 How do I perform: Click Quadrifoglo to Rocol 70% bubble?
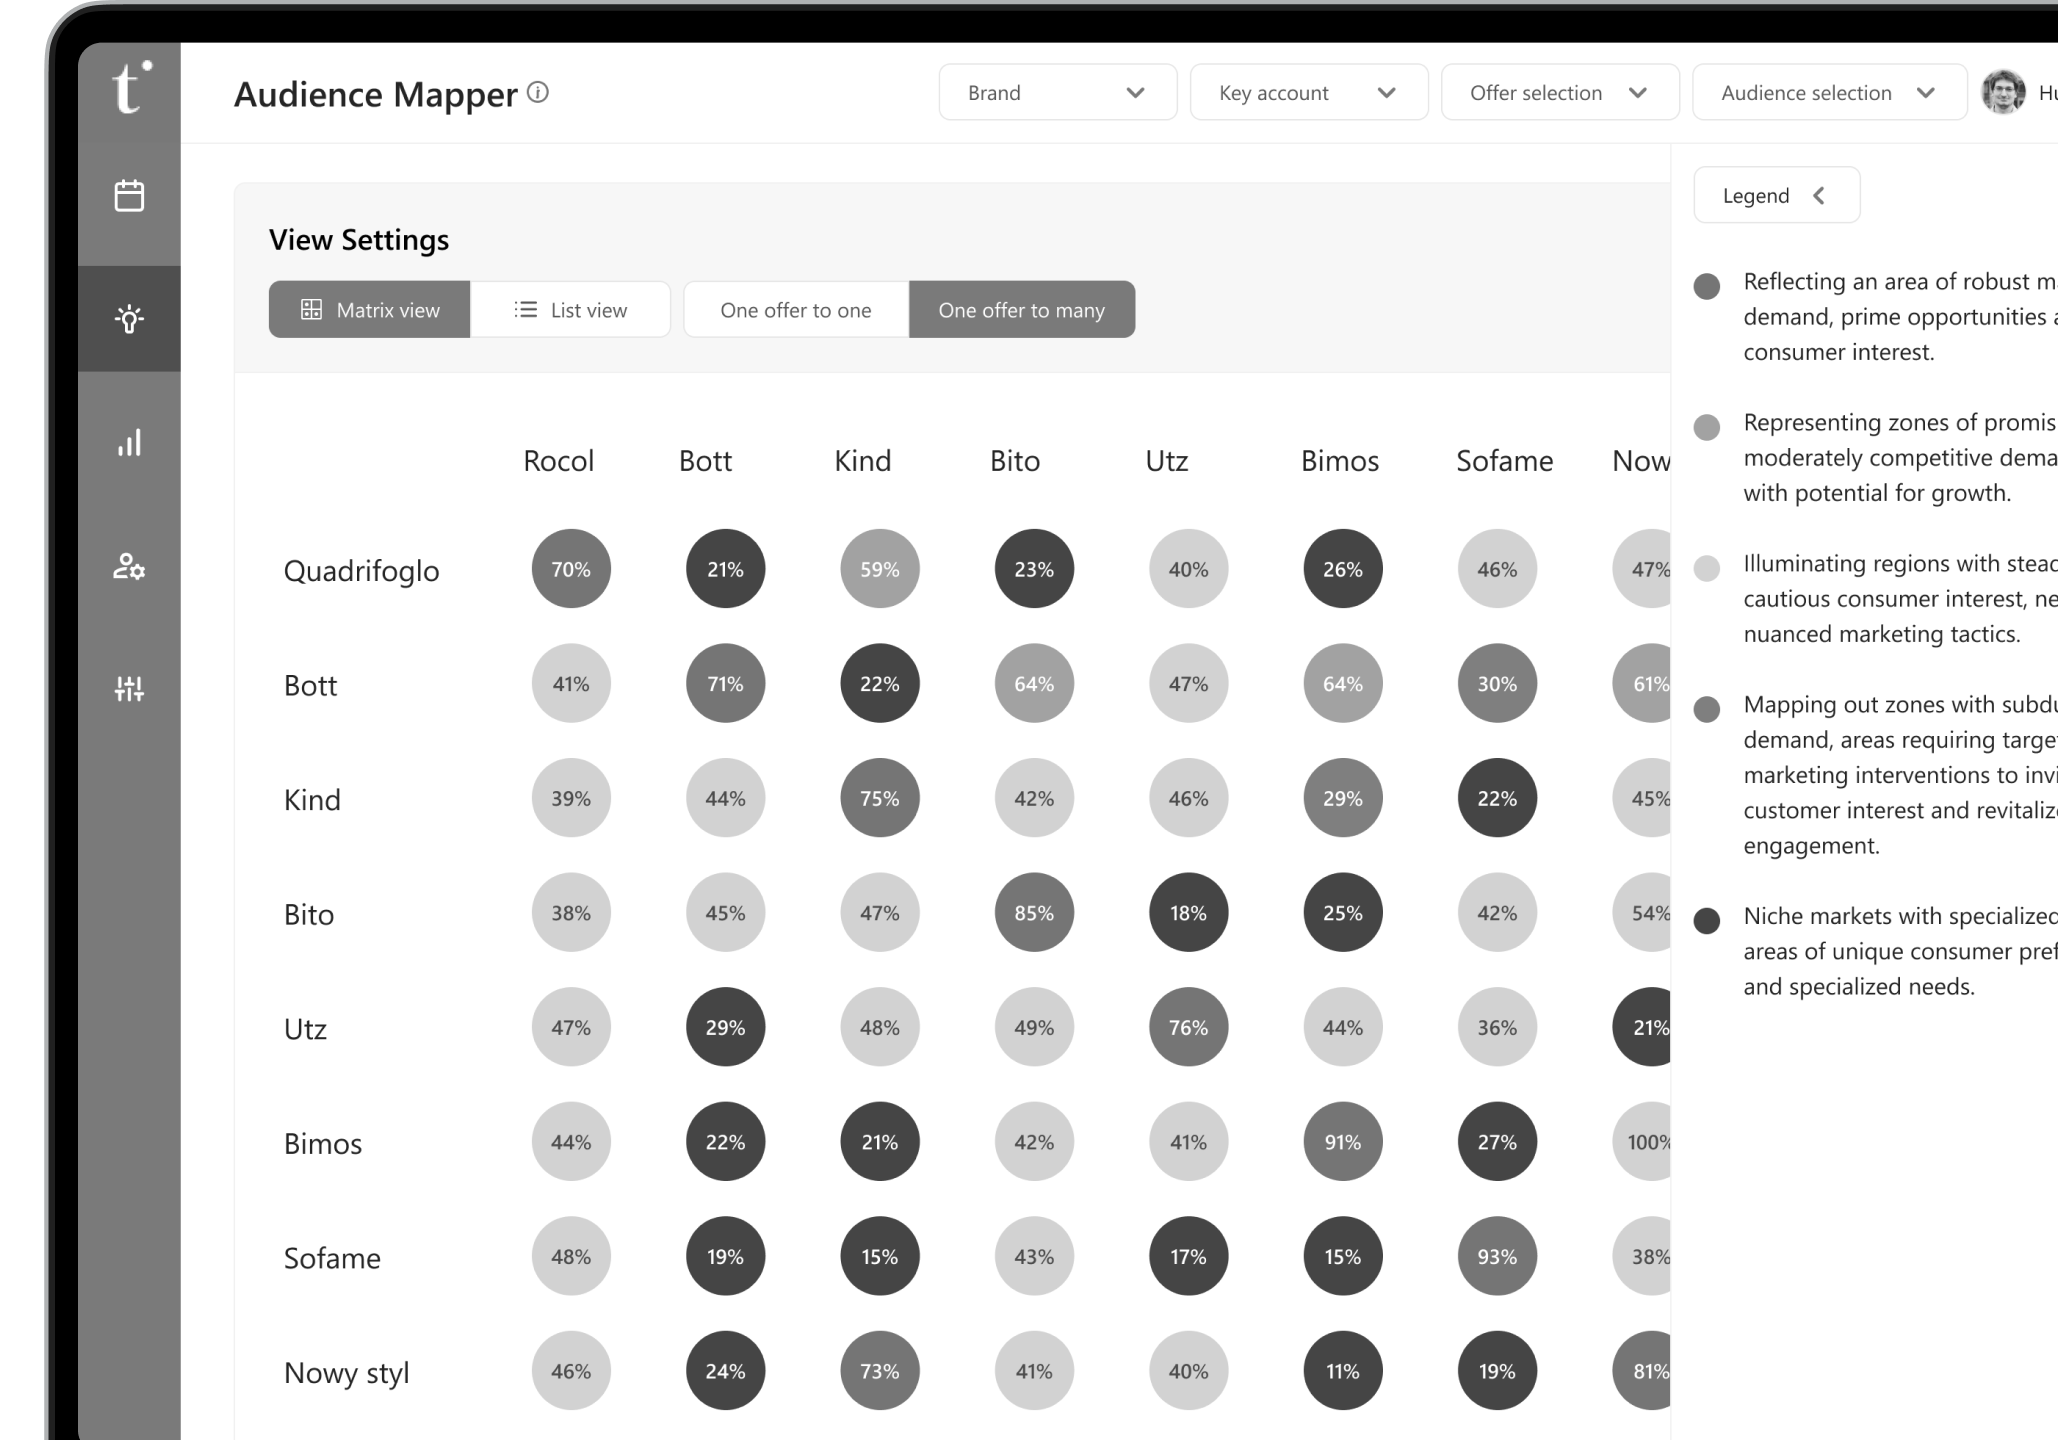tap(571, 569)
